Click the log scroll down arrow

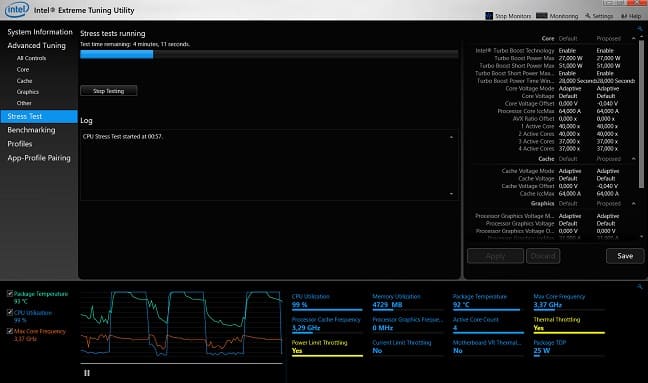pos(451,194)
